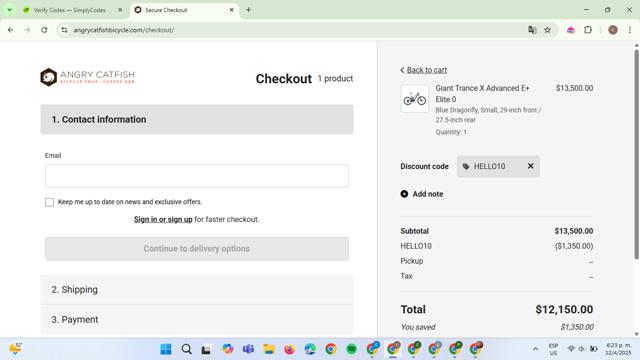Open Microsoft Edge from taskbar
This screenshot has height=360, width=640.
click(310, 349)
